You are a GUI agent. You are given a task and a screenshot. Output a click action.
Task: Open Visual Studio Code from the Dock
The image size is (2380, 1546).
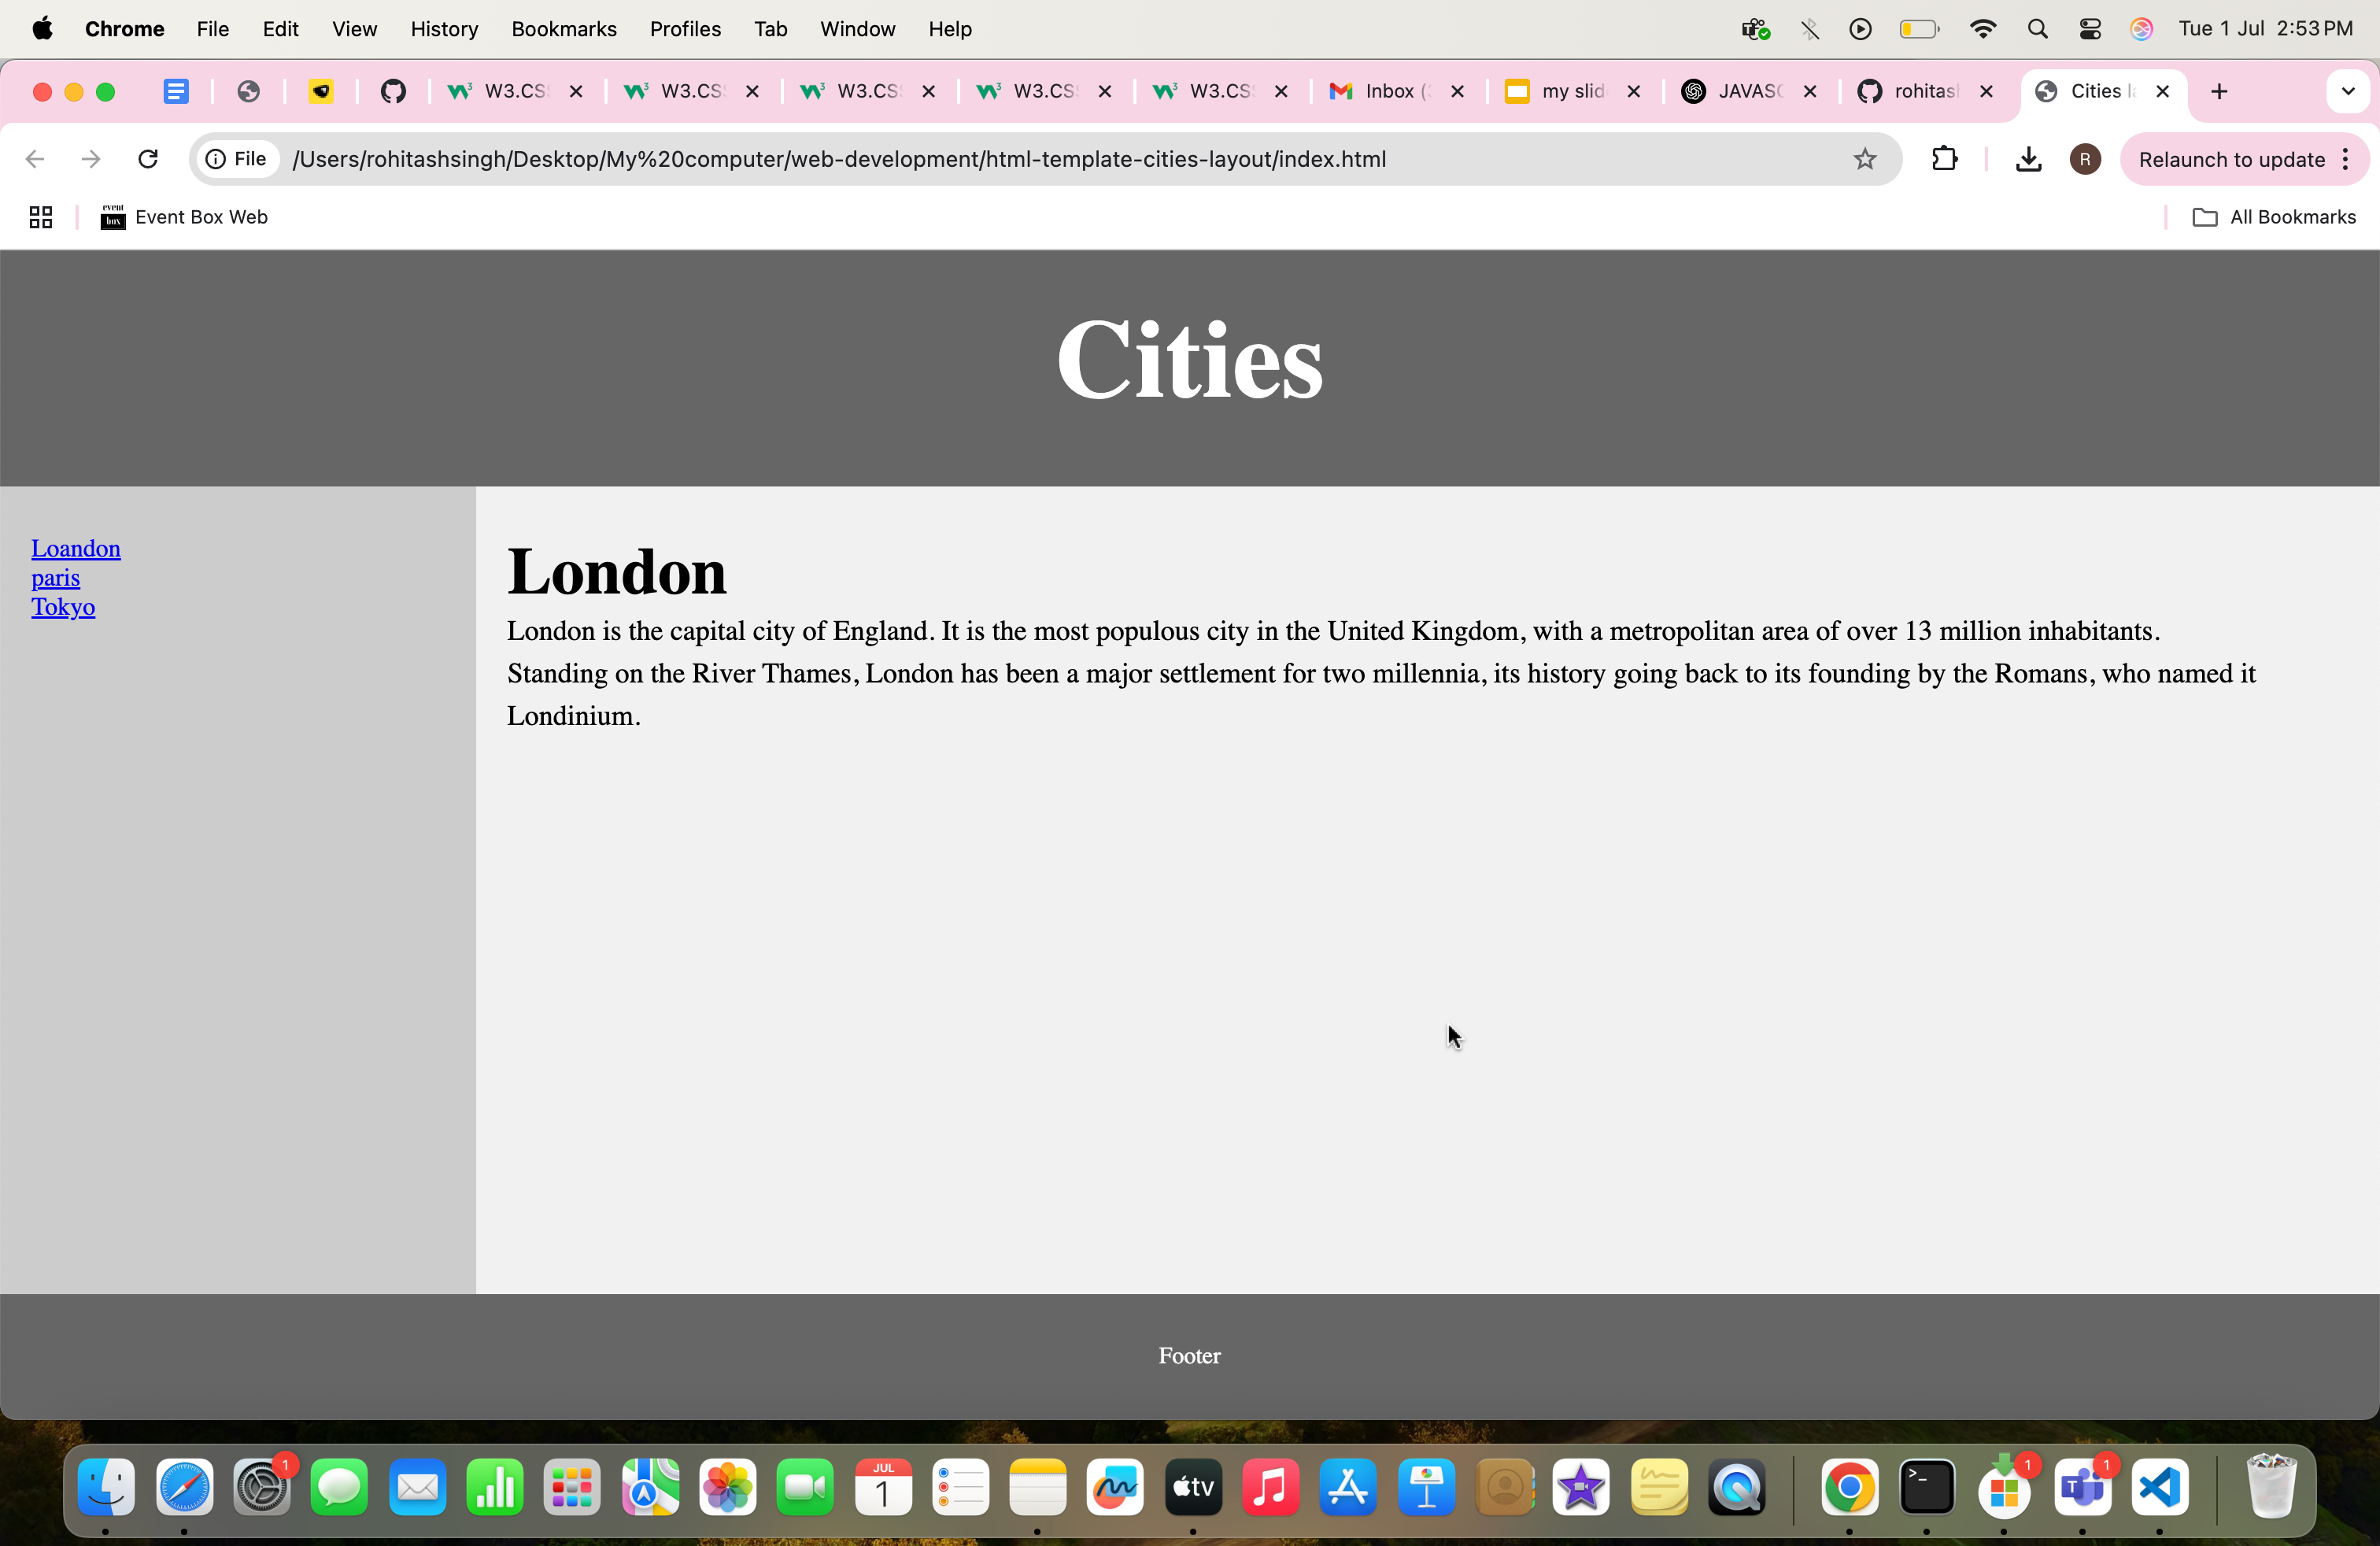click(x=2160, y=1487)
